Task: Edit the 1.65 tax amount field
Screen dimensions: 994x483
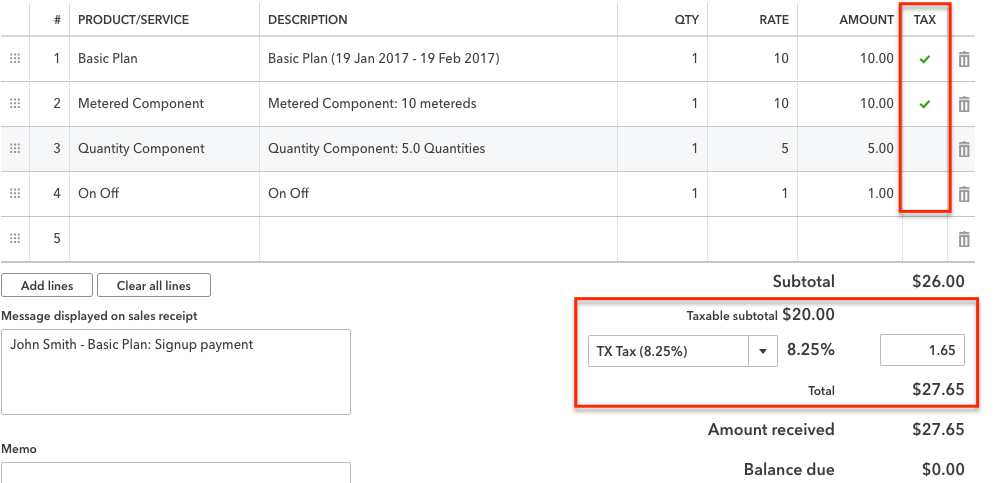Action: click(922, 350)
